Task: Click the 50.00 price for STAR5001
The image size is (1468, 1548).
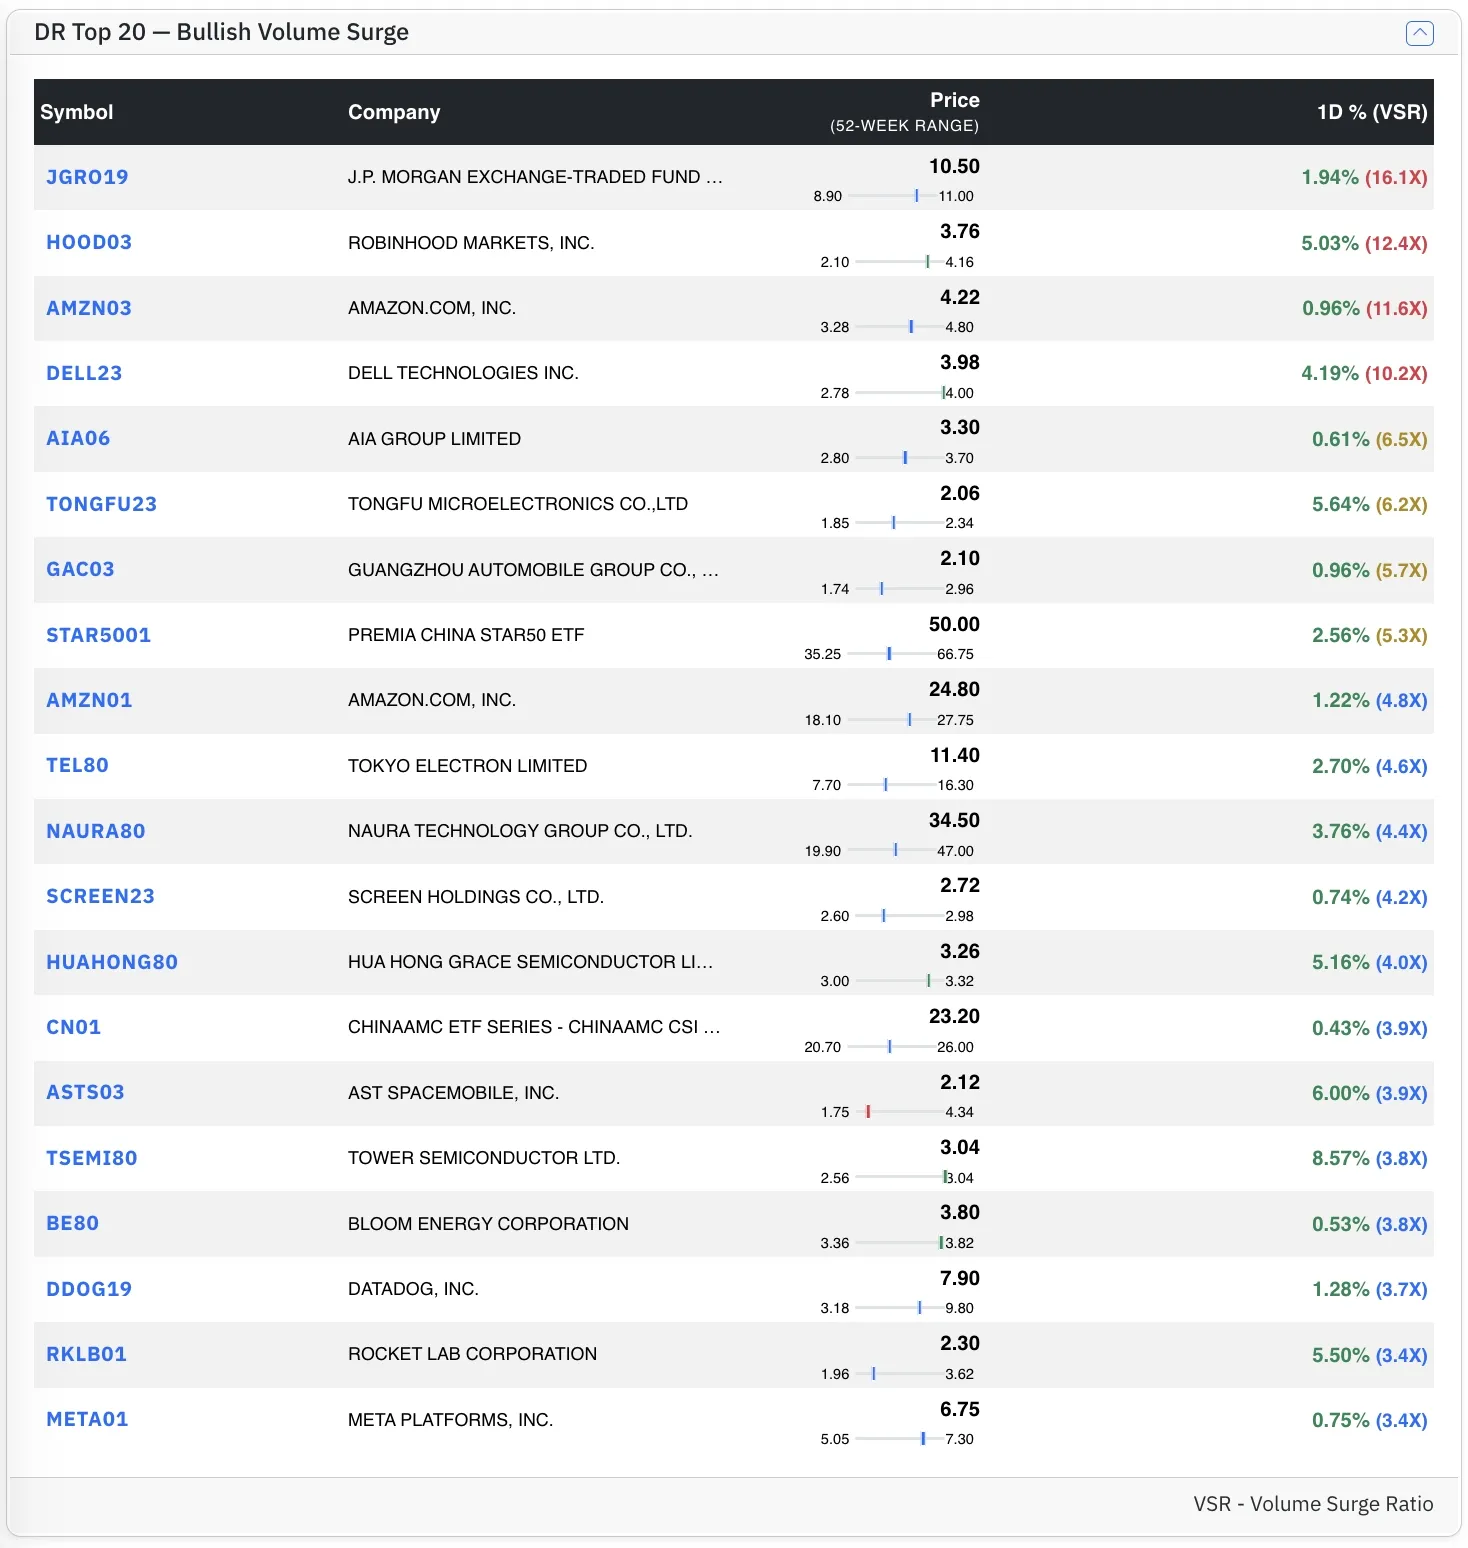Action: [954, 624]
